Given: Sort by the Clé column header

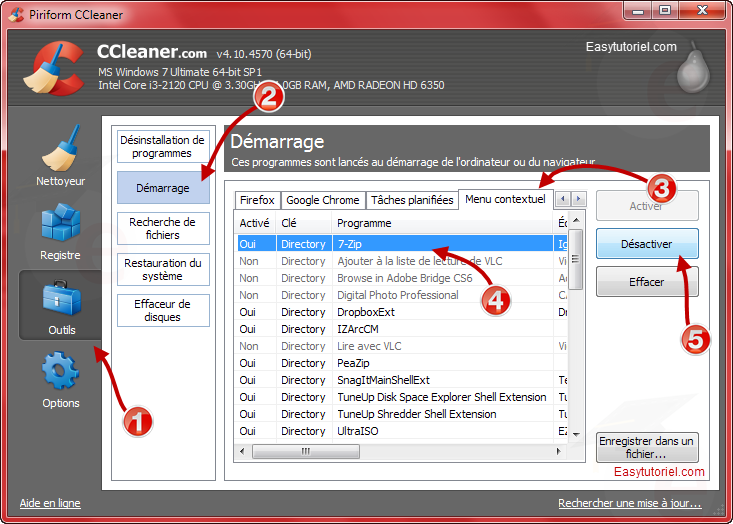Looking at the screenshot, I should click(x=304, y=223).
